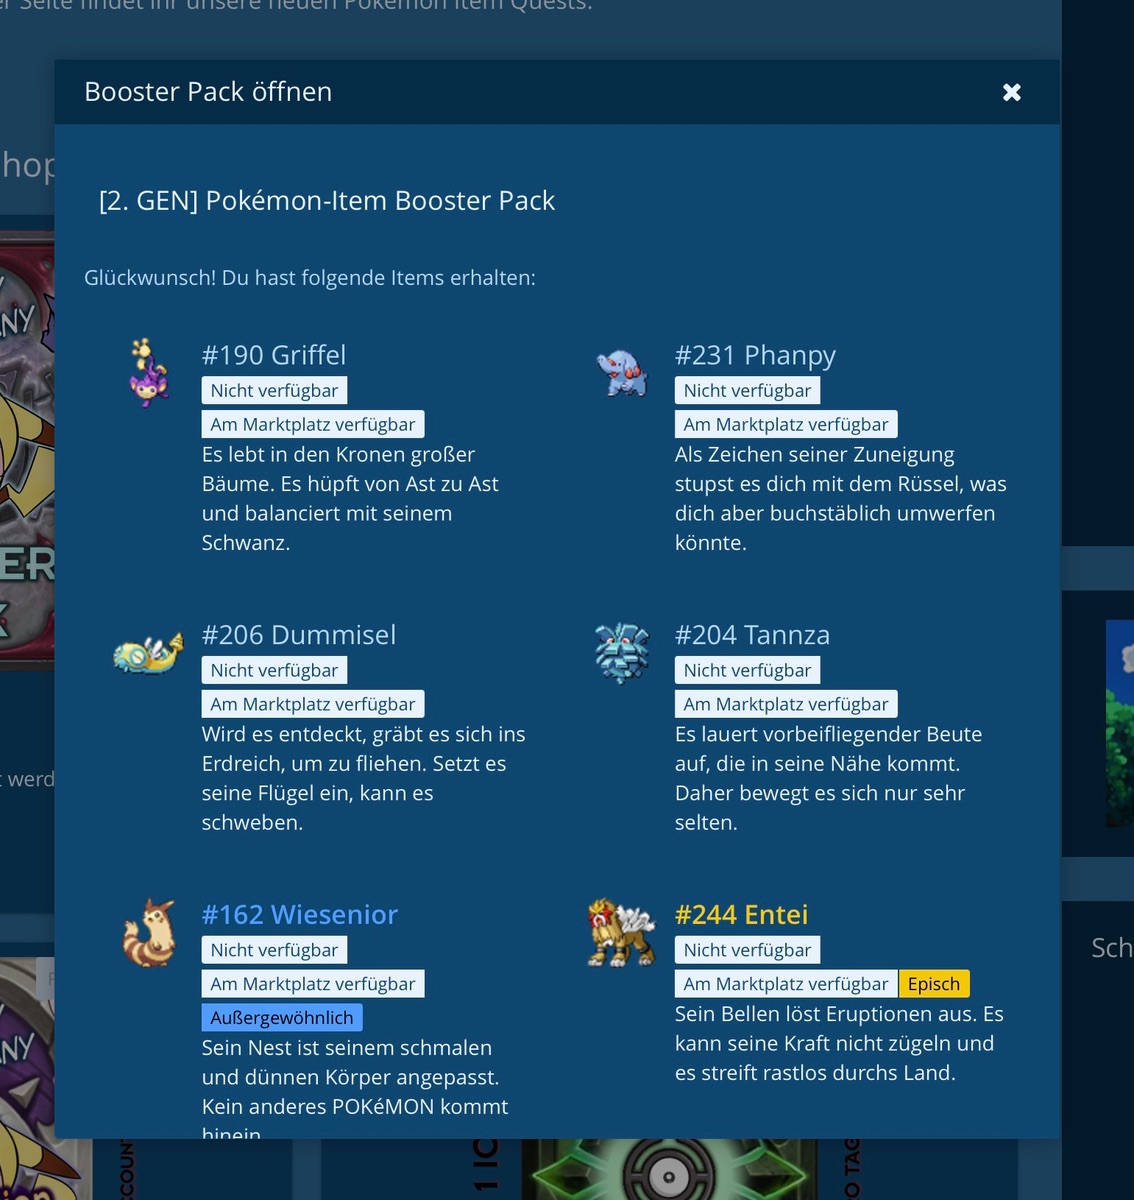Select the #204 Tannza heading
Viewport: 1134px width, 1200px height.
tap(752, 635)
